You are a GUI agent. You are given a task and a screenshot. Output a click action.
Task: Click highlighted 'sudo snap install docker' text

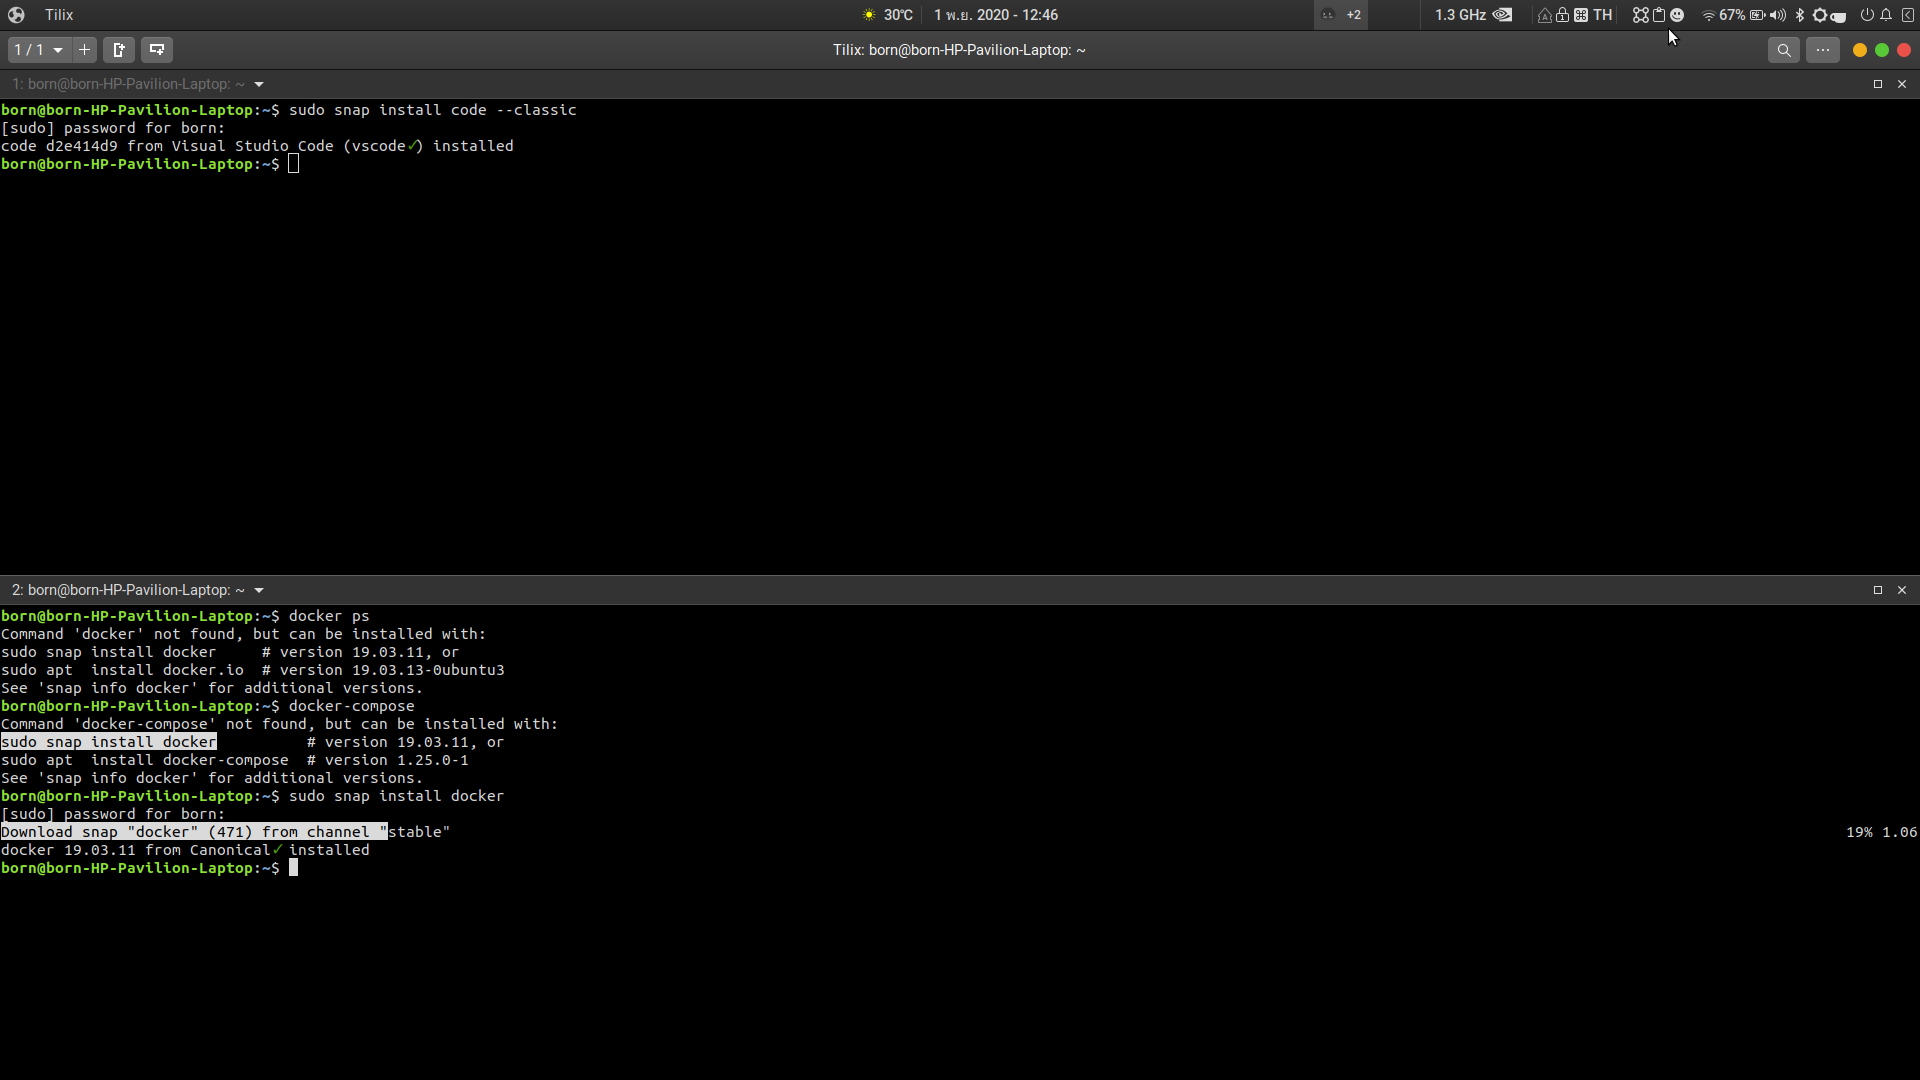pyautogui.click(x=109, y=742)
